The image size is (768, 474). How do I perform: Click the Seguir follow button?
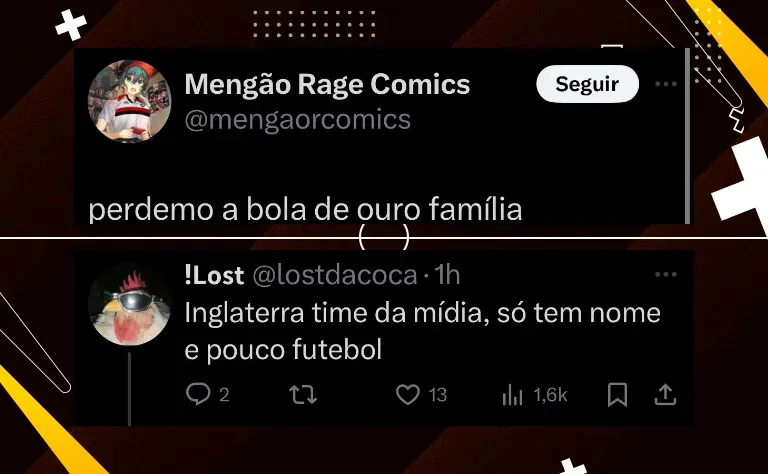click(587, 84)
